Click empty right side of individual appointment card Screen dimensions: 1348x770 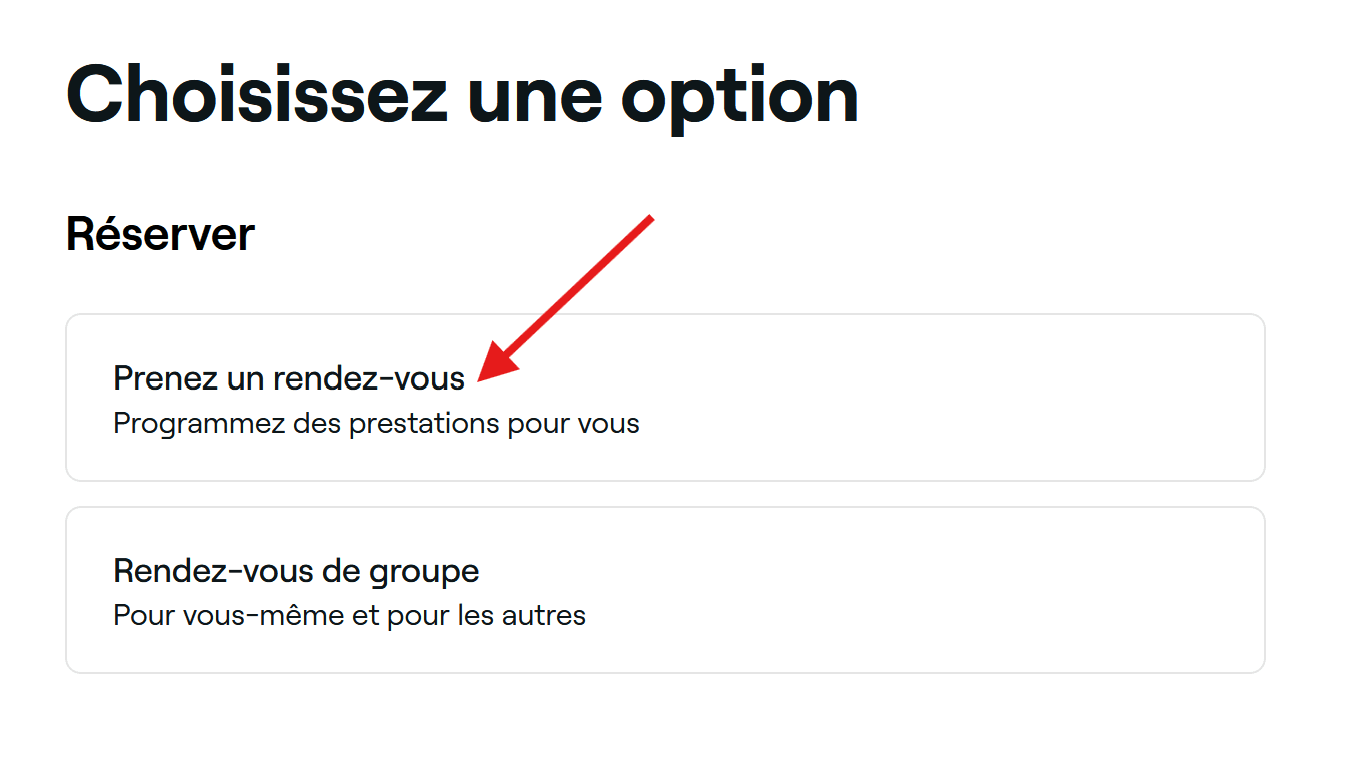[1000, 398]
